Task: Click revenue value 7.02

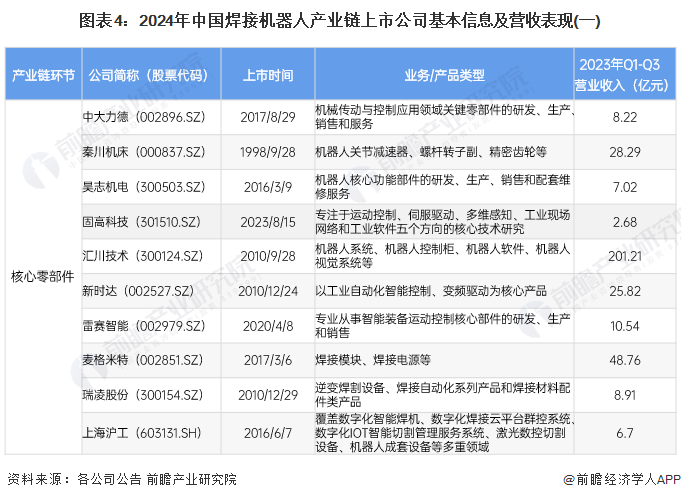Action: click(x=625, y=187)
